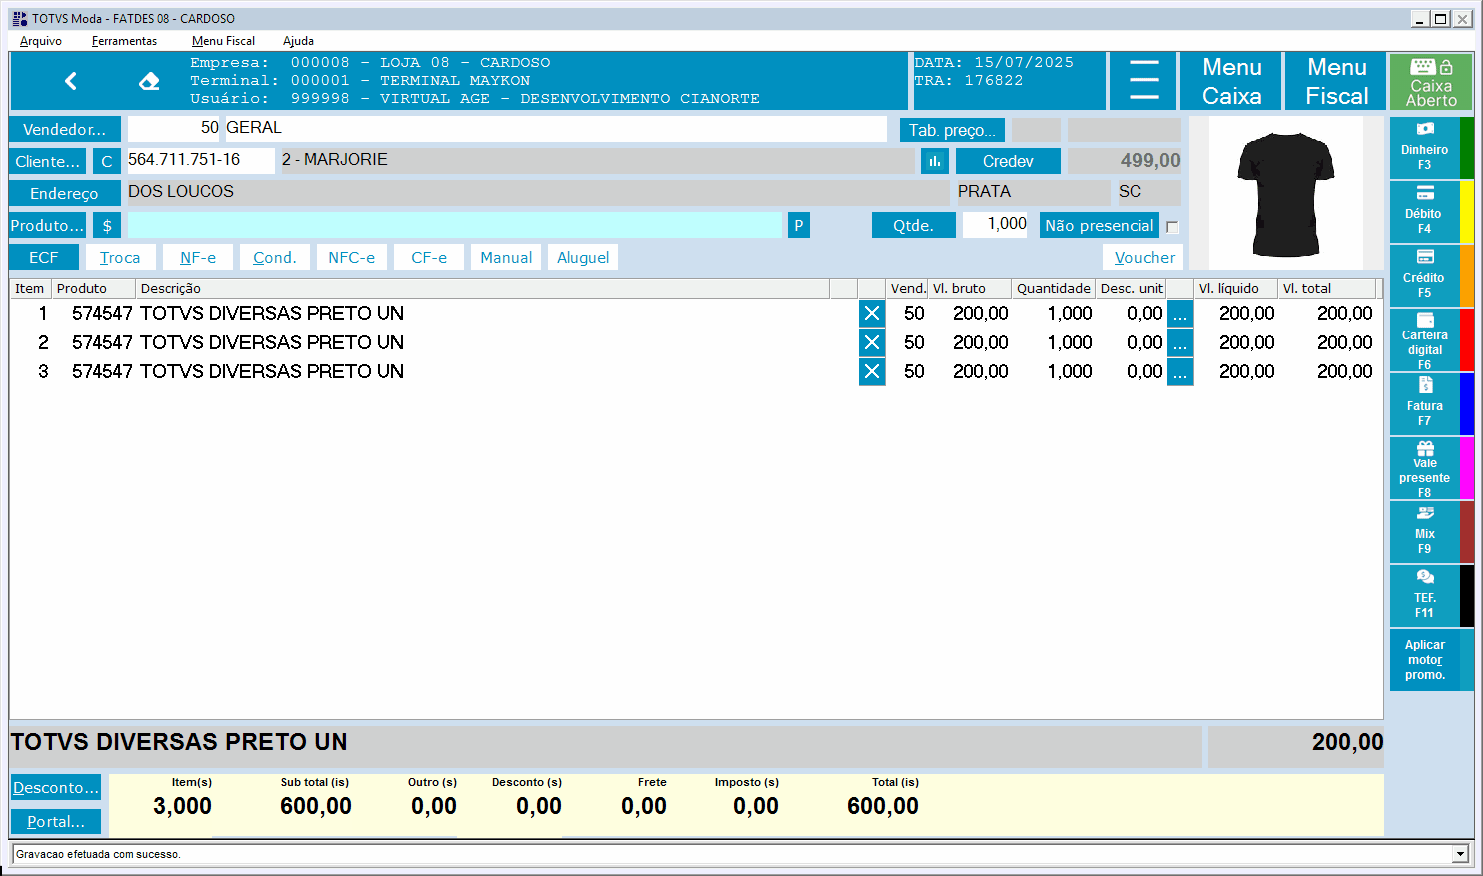This screenshot has height=876, width=1483.
Task: Click the Descrição column header
Action: click(483, 288)
